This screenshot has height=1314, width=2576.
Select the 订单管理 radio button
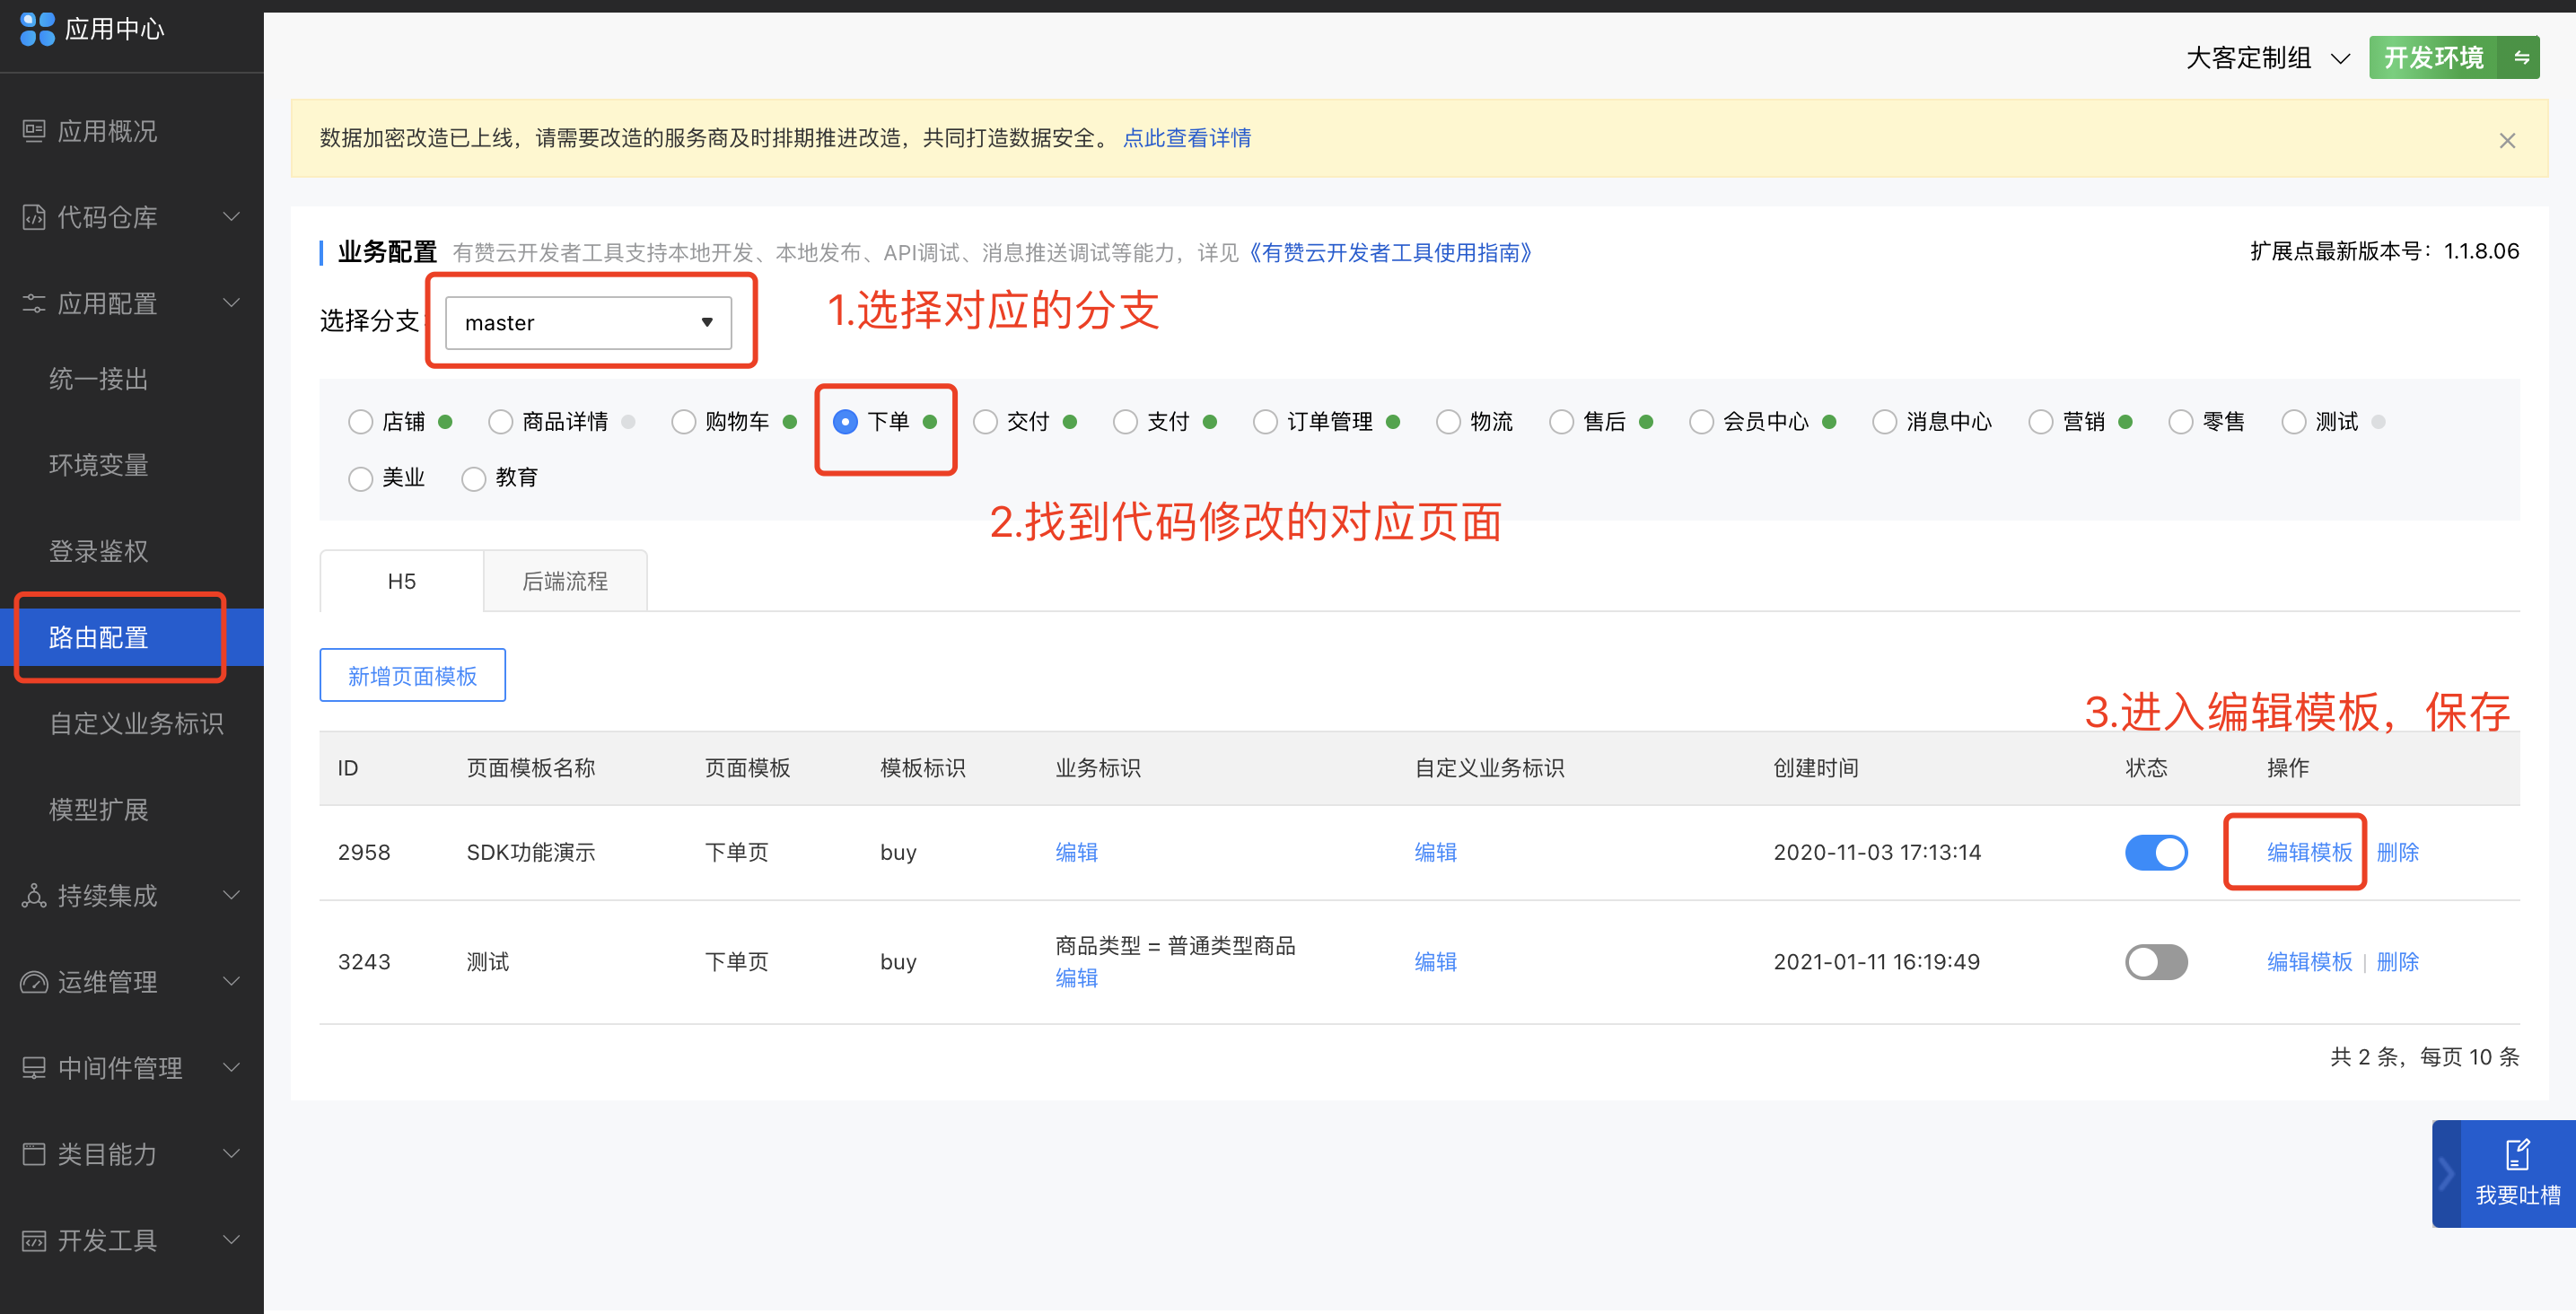pos(1265,422)
